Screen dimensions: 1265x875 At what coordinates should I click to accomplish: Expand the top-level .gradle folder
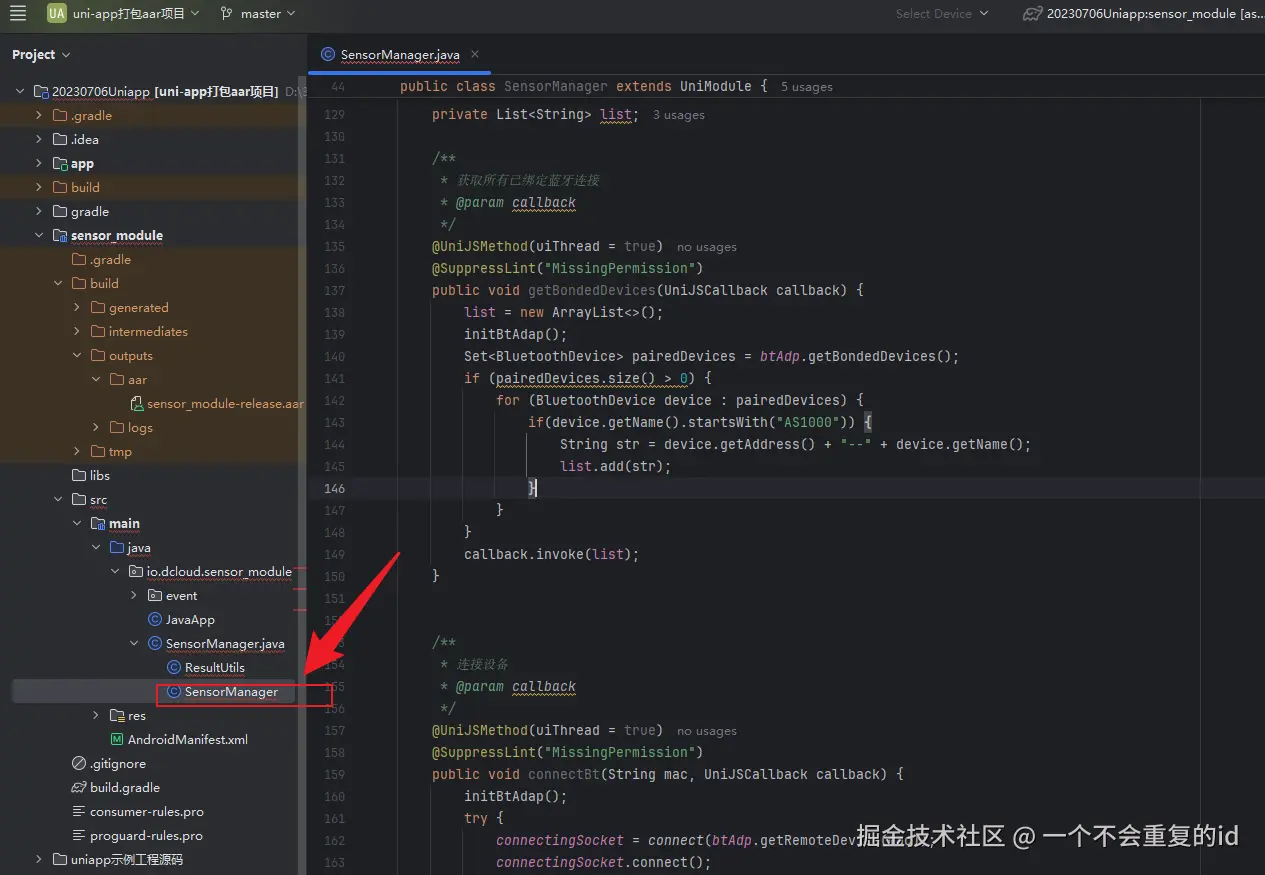[39, 115]
